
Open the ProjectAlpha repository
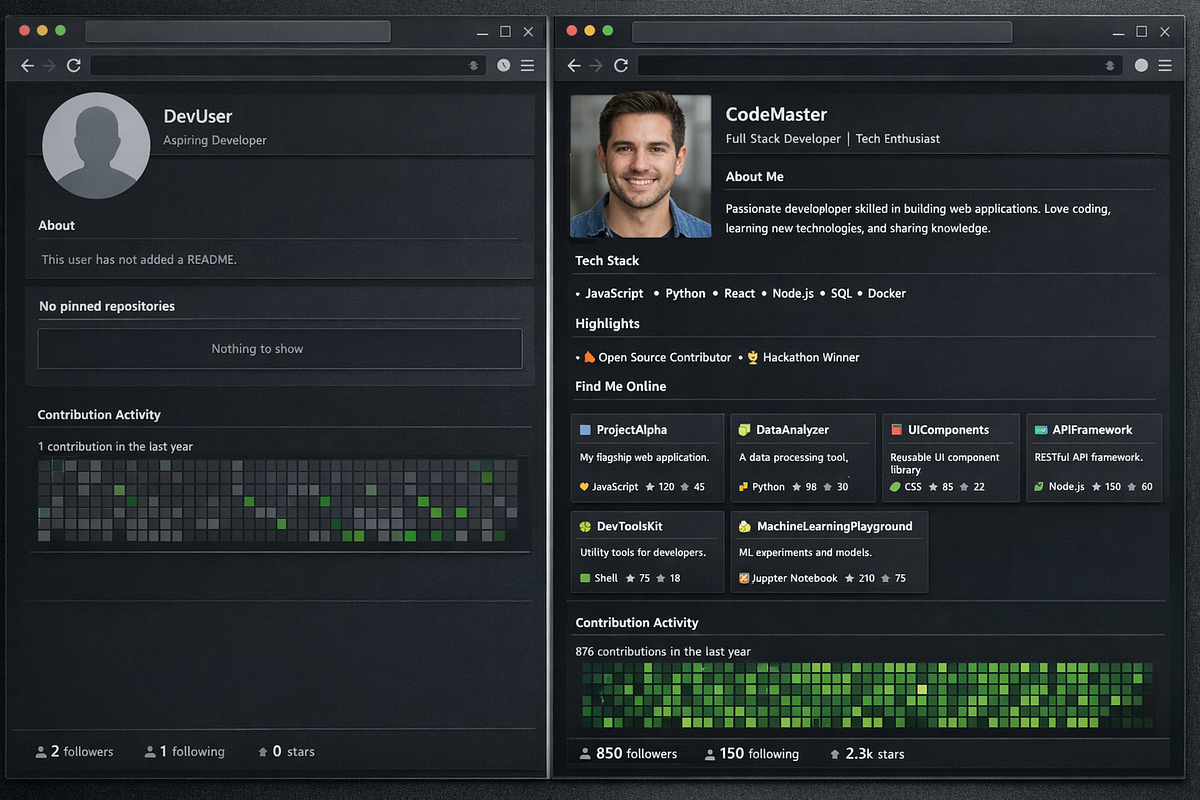pyautogui.click(x=632, y=429)
